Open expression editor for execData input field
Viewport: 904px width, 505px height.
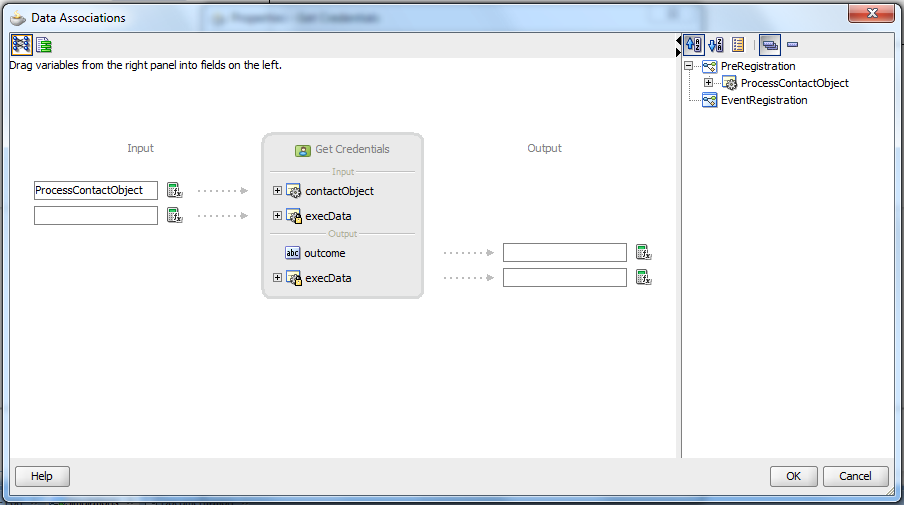(x=174, y=216)
